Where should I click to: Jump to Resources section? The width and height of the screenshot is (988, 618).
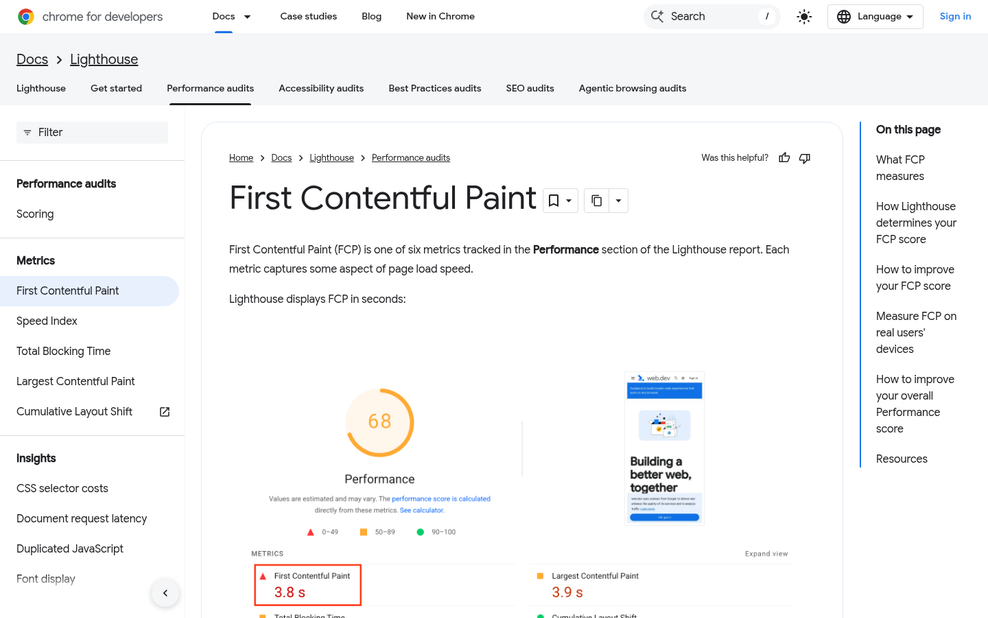pos(902,459)
